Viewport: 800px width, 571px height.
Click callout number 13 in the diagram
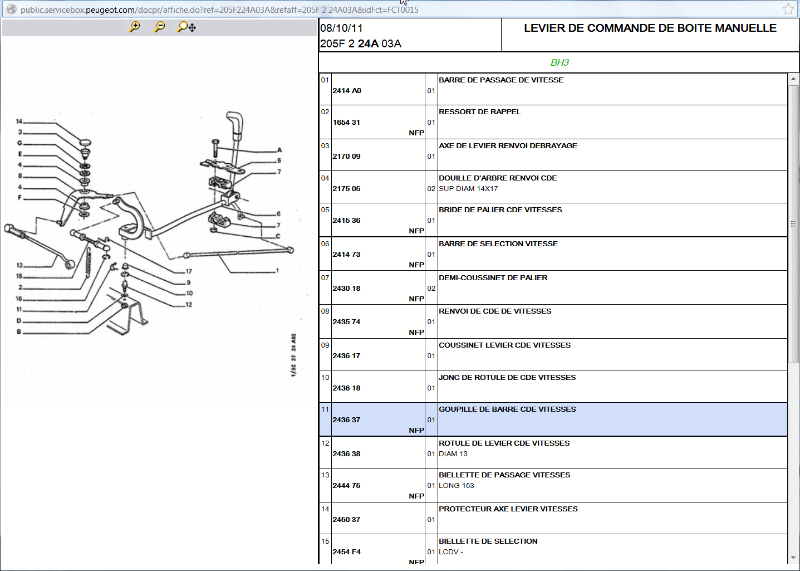19,265
